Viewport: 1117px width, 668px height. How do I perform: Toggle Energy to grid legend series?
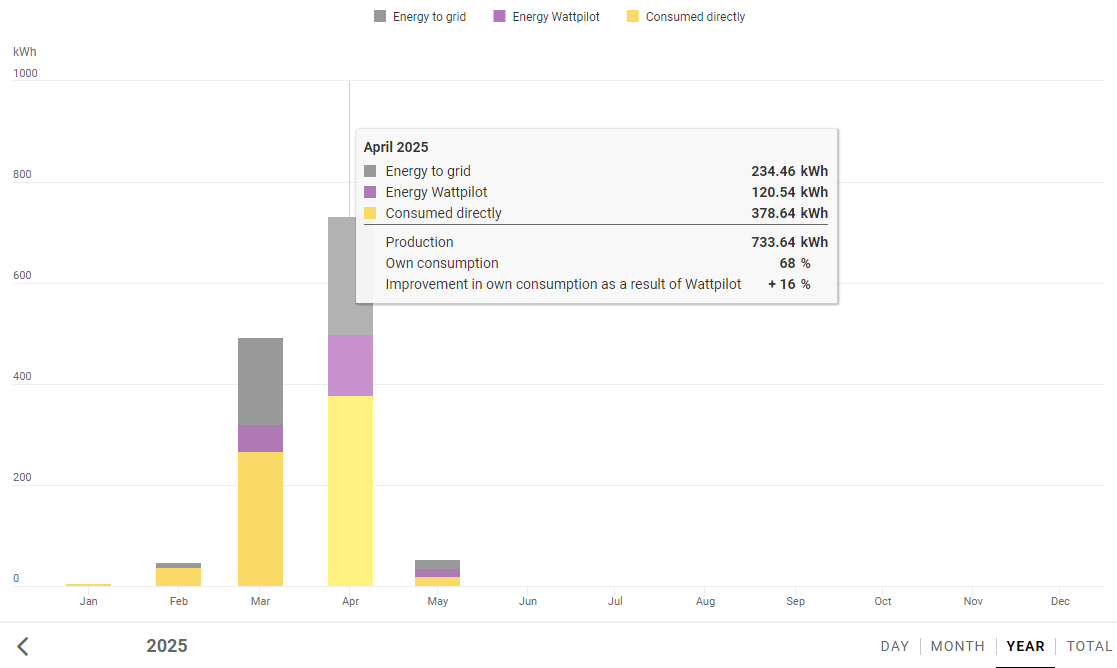pos(420,17)
